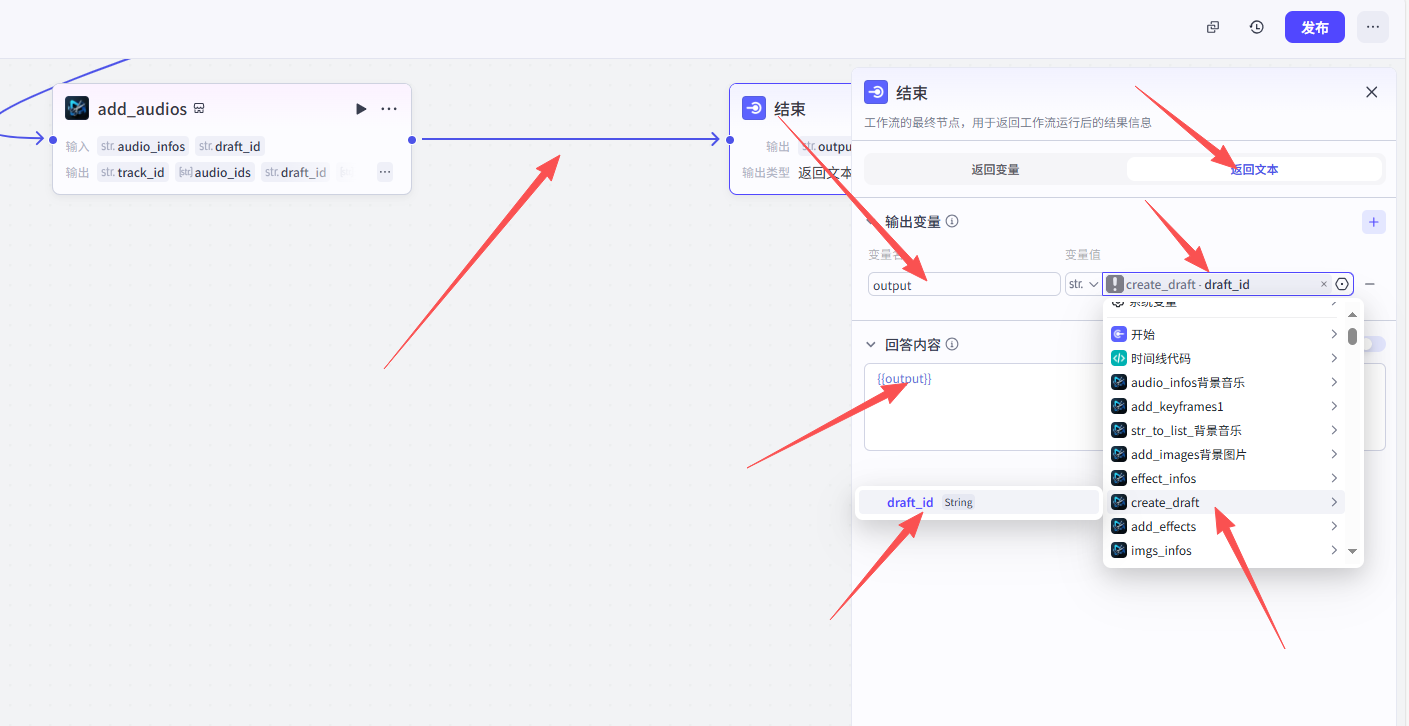Click the 发布 publish button
The height and width of the screenshot is (726, 1409).
pos(1314,27)
